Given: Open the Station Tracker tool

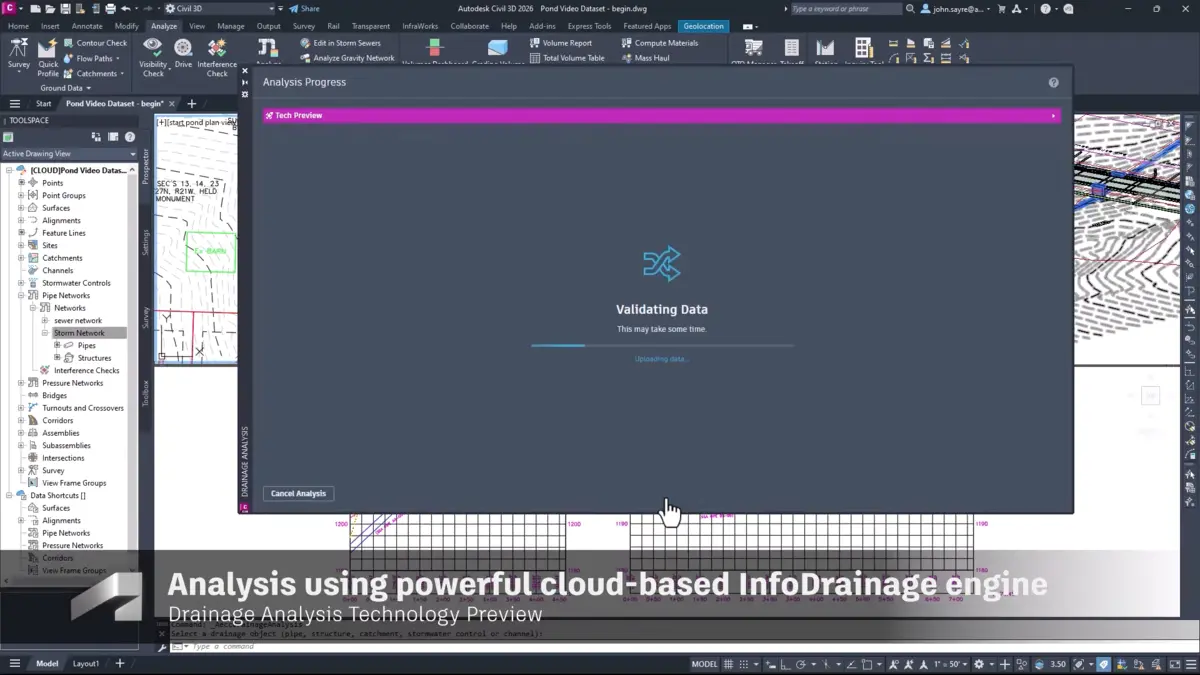Looking at the screenshot, I should tap(825, 52).
